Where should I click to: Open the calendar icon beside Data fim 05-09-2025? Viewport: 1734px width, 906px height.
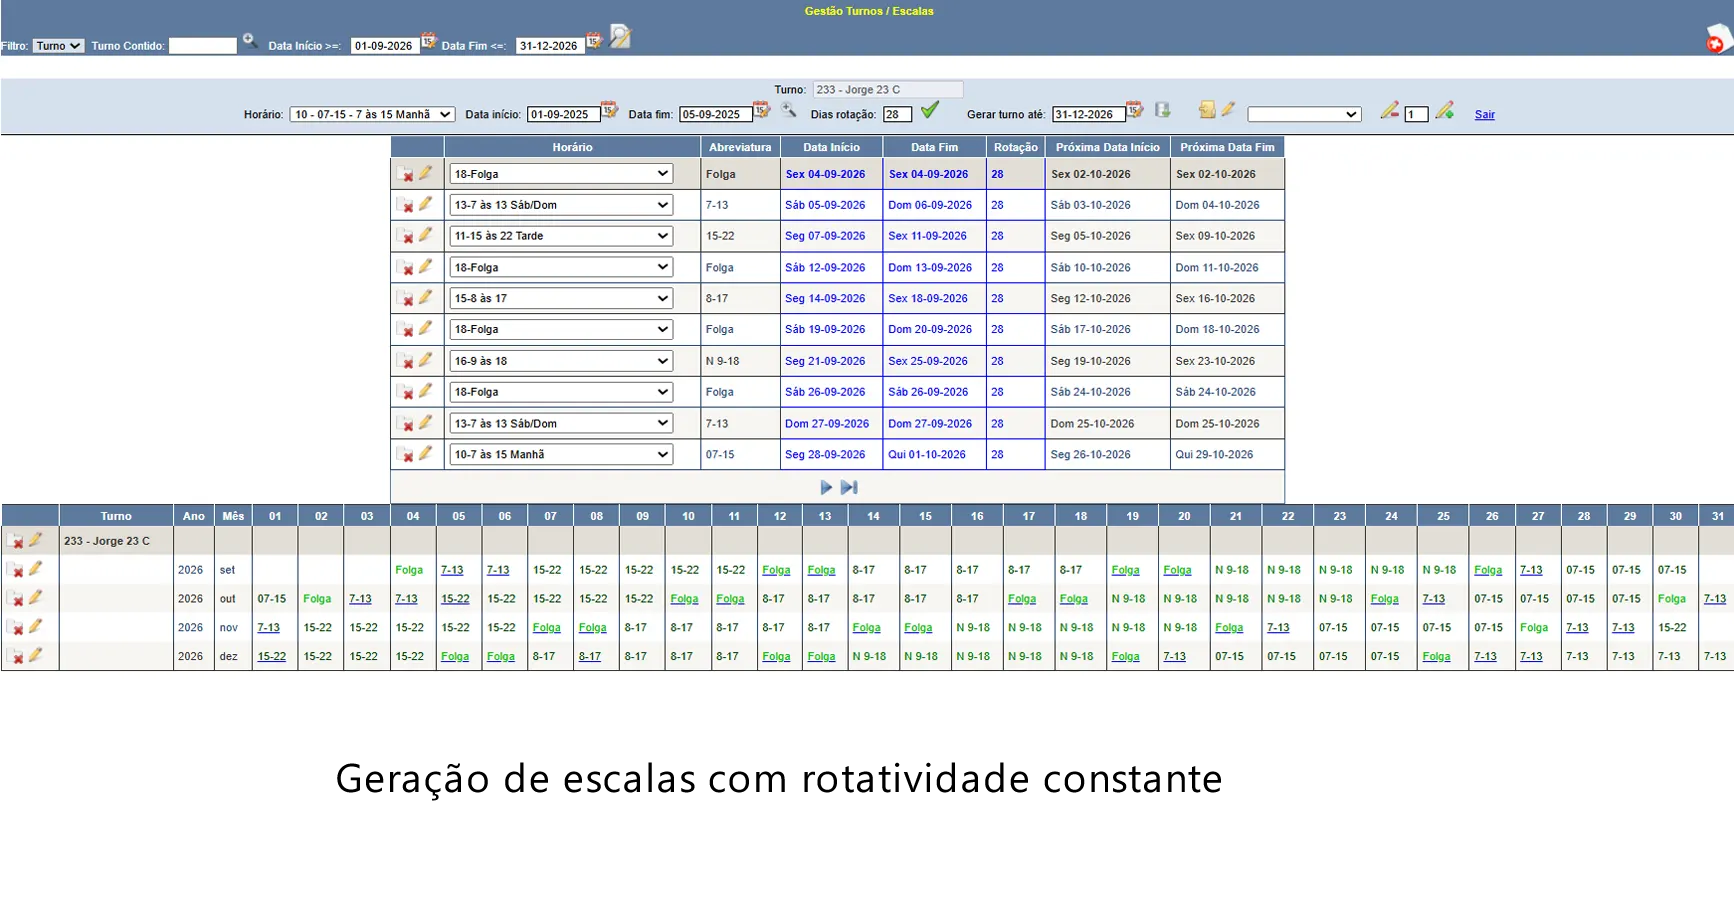pyautogui.click(x=761, y=110)
